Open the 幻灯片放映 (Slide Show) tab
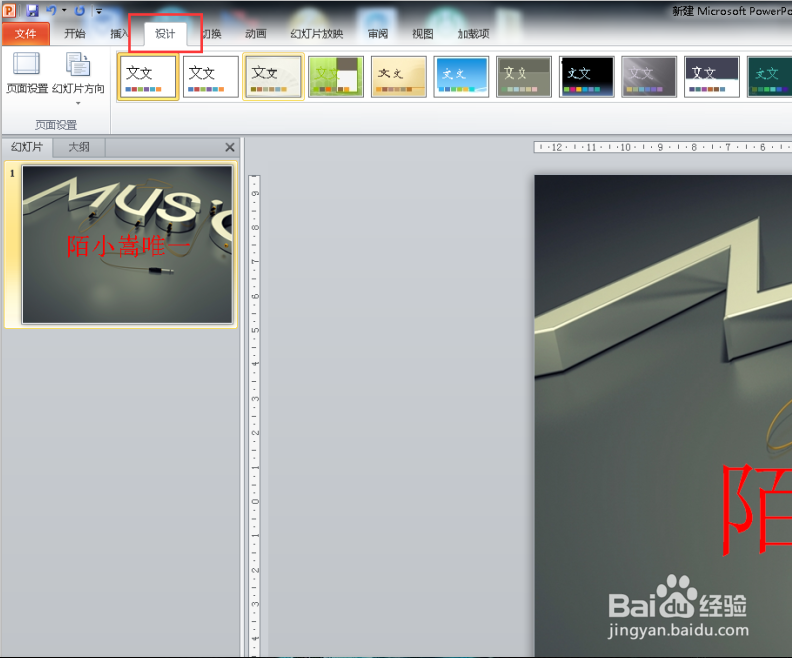The width and height of the screenshot is (792, 658). 317,34
